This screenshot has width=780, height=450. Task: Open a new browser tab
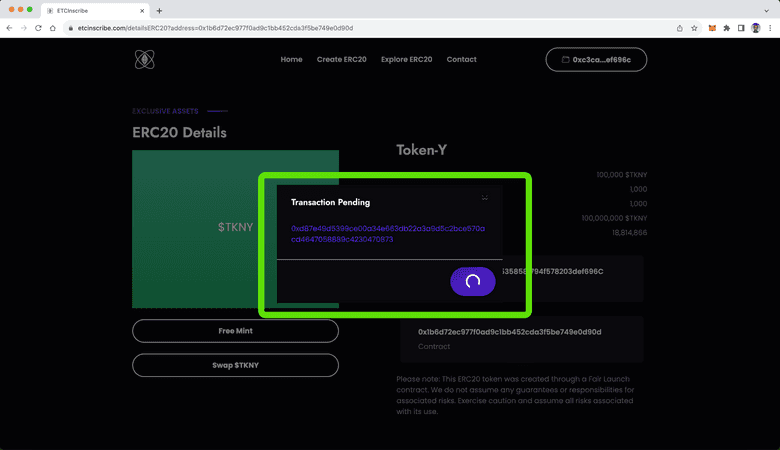click(159, 10)
